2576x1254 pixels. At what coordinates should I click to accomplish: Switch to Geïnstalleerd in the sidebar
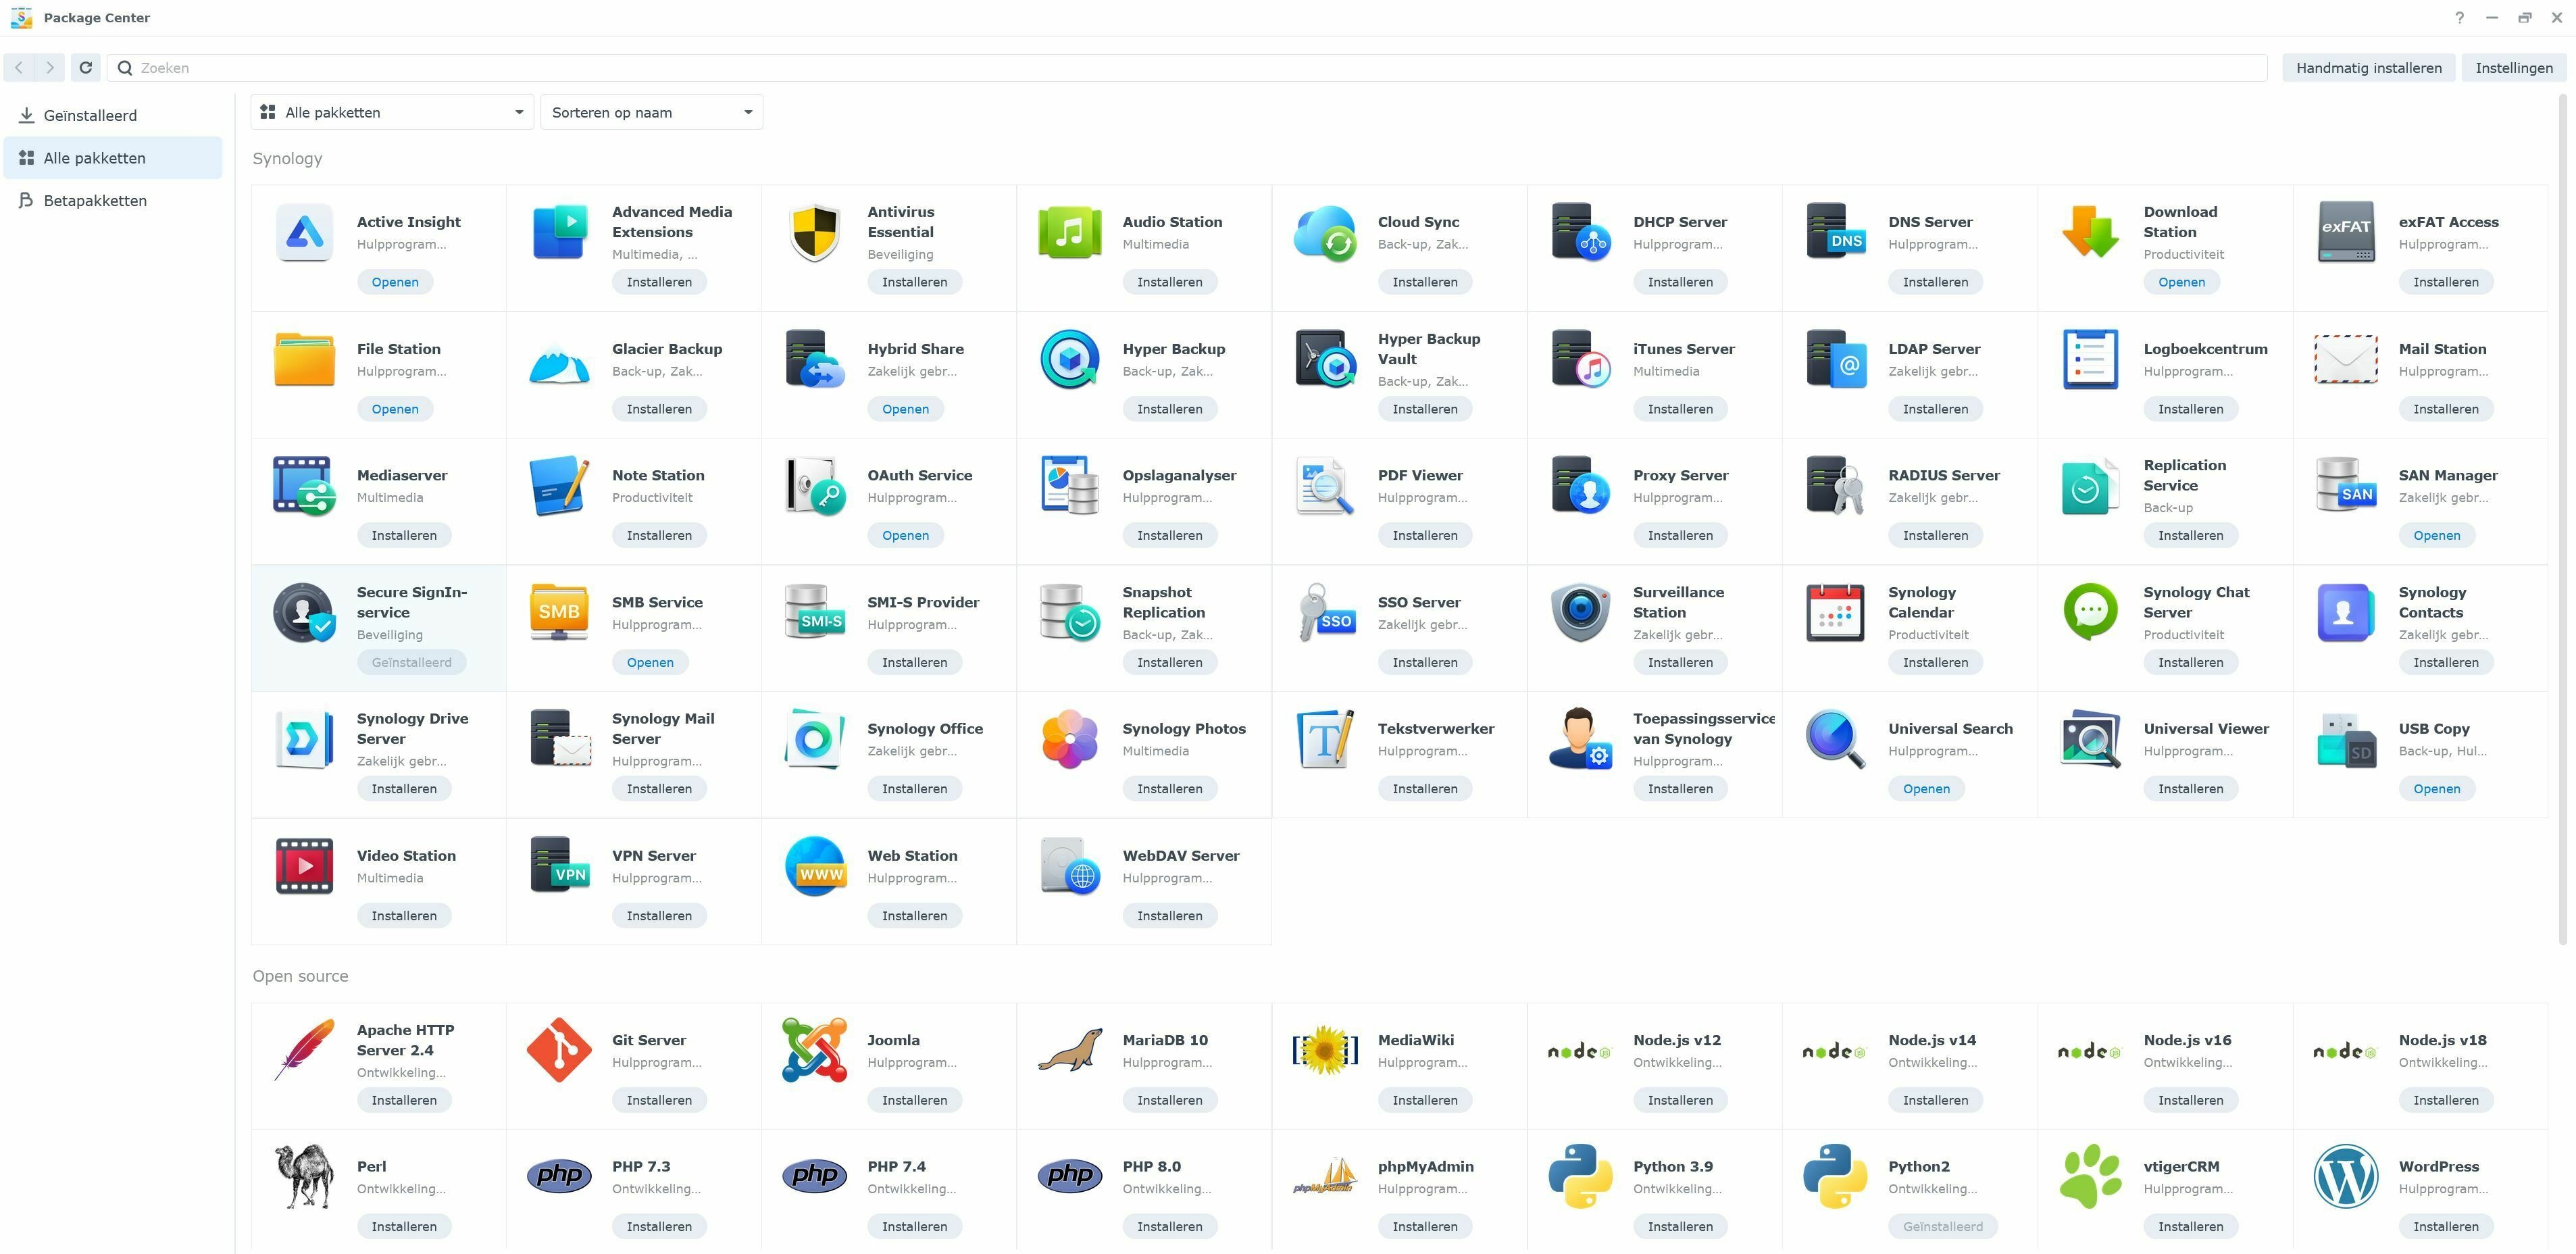(x=113, y=115)
